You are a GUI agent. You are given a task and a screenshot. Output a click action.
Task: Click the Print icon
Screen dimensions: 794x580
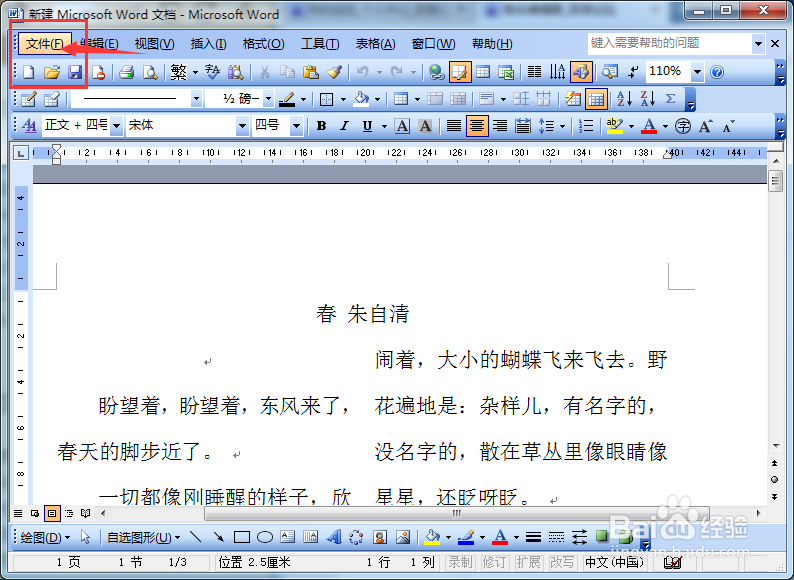[x=126, y=72]
